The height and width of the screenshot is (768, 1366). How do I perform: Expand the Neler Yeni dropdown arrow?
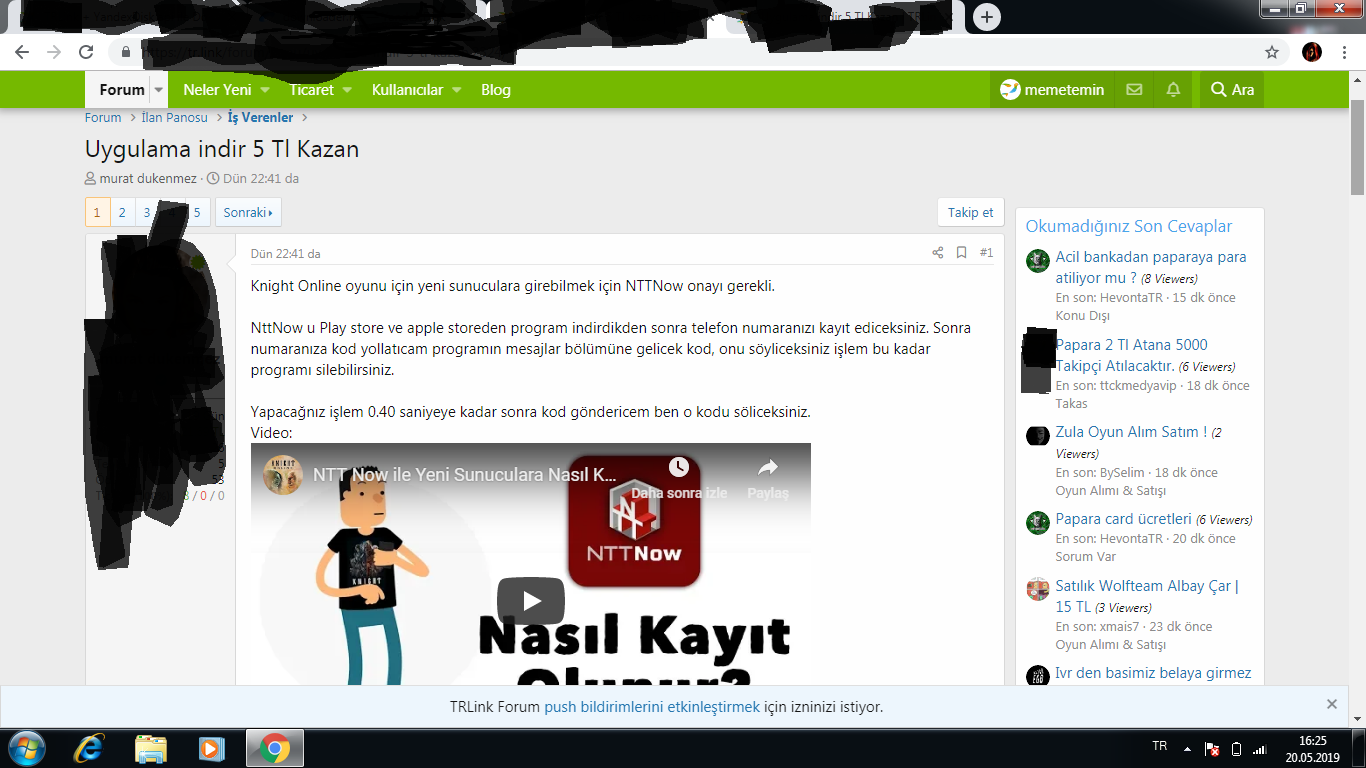click(267, 90)
